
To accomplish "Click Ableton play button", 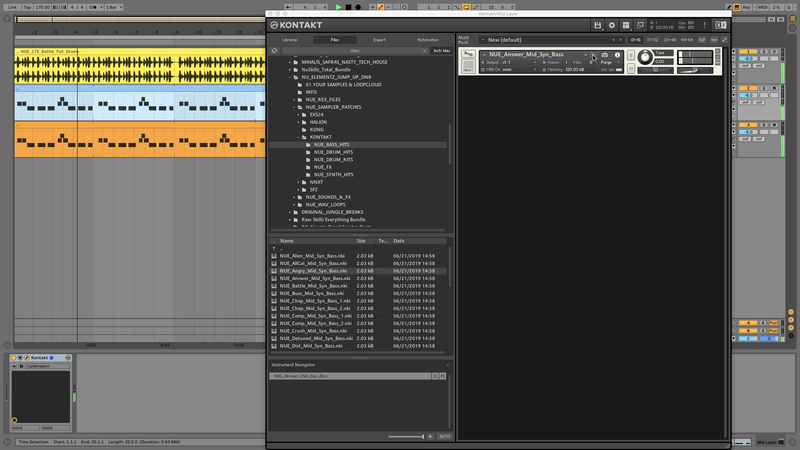I will point(338,7).
